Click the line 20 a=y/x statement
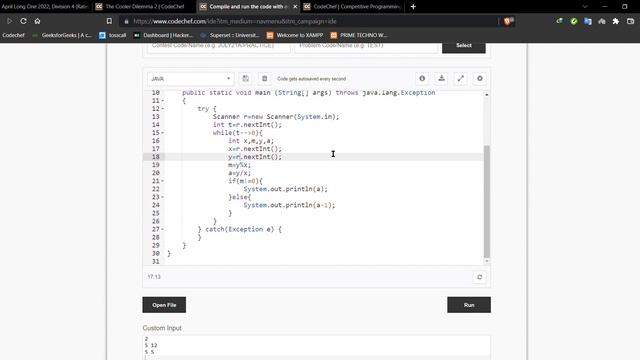 (x=240, y=173)
